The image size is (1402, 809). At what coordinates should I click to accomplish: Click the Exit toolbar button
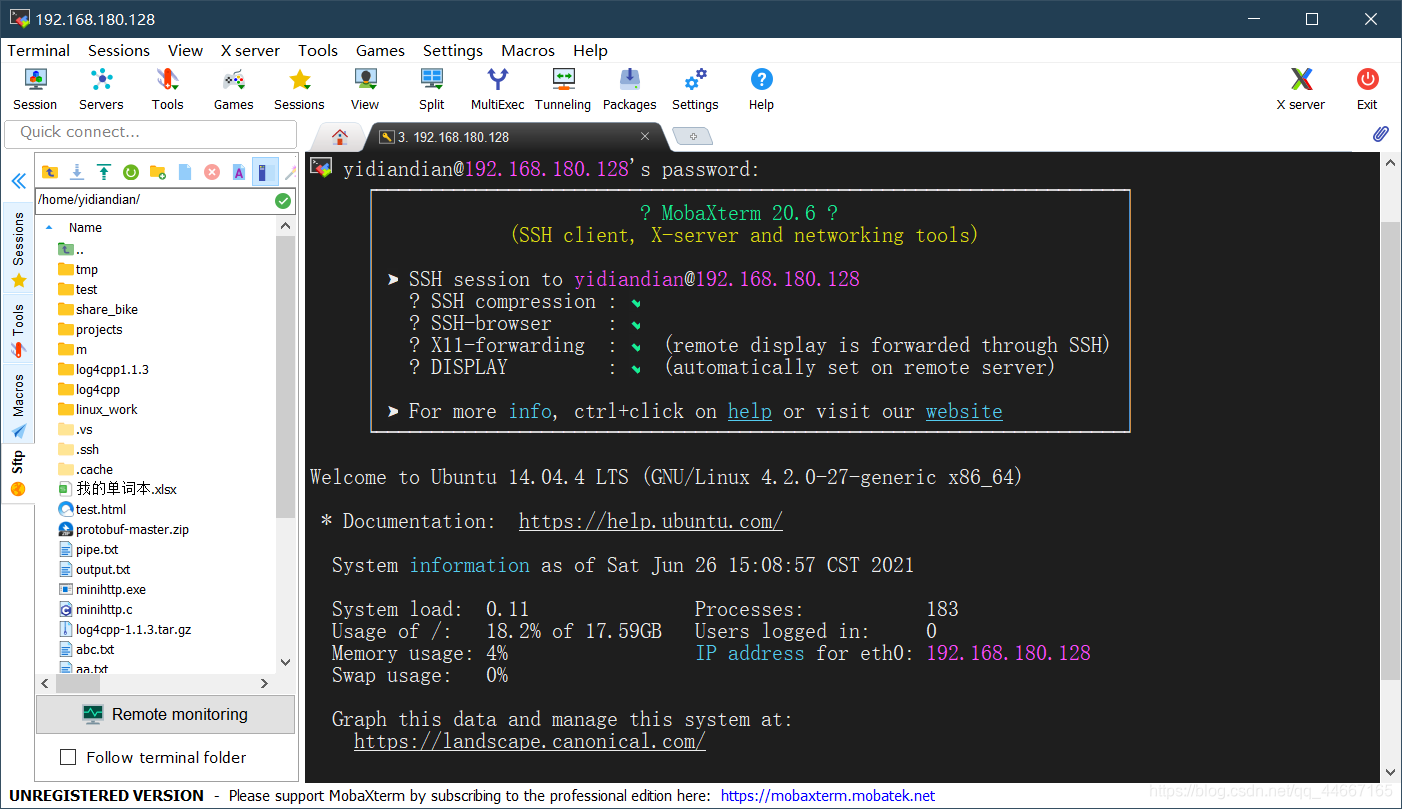point(1367,89)
